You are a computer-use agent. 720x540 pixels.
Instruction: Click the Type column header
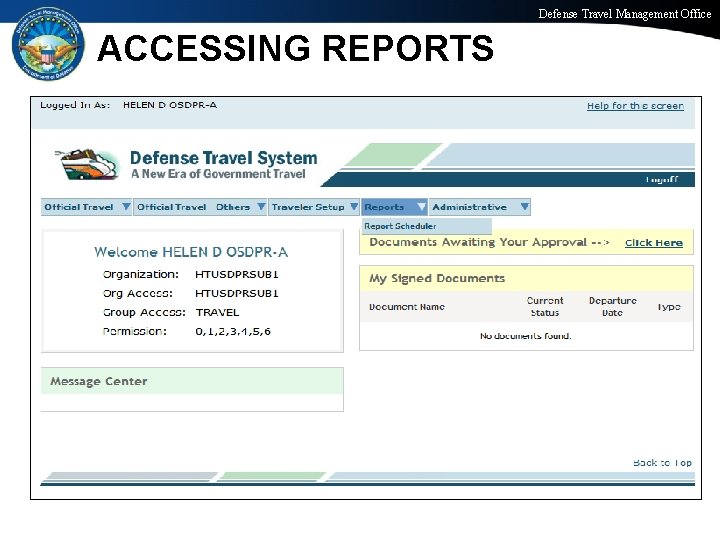tap(669, 307)
